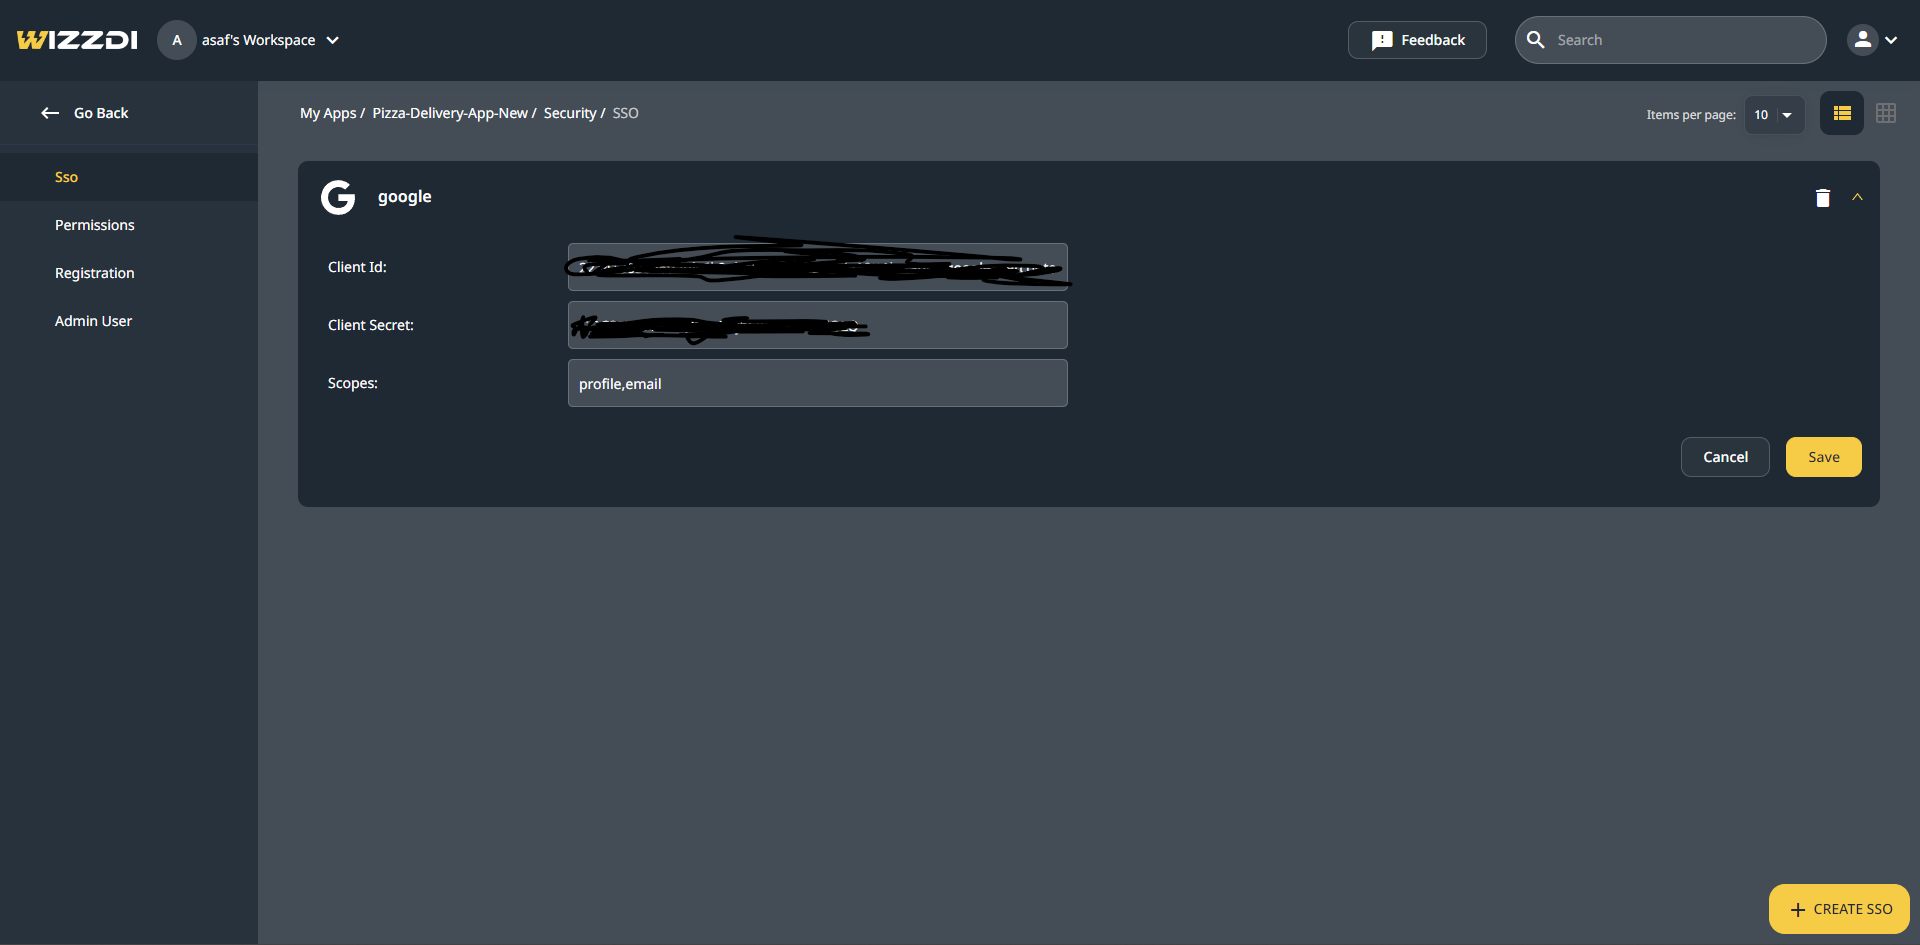Select Admin User in sidebar

coord(93,321)
